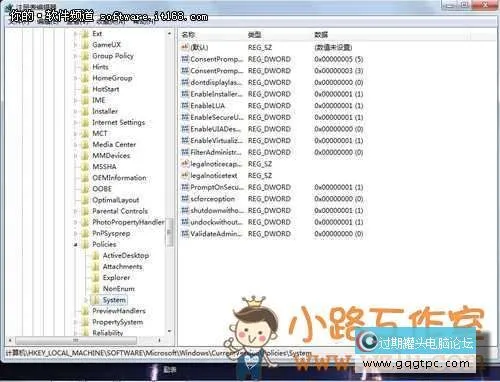Click the PromptOnSecu... value icon
500x382 pixels.
(185, 187)
